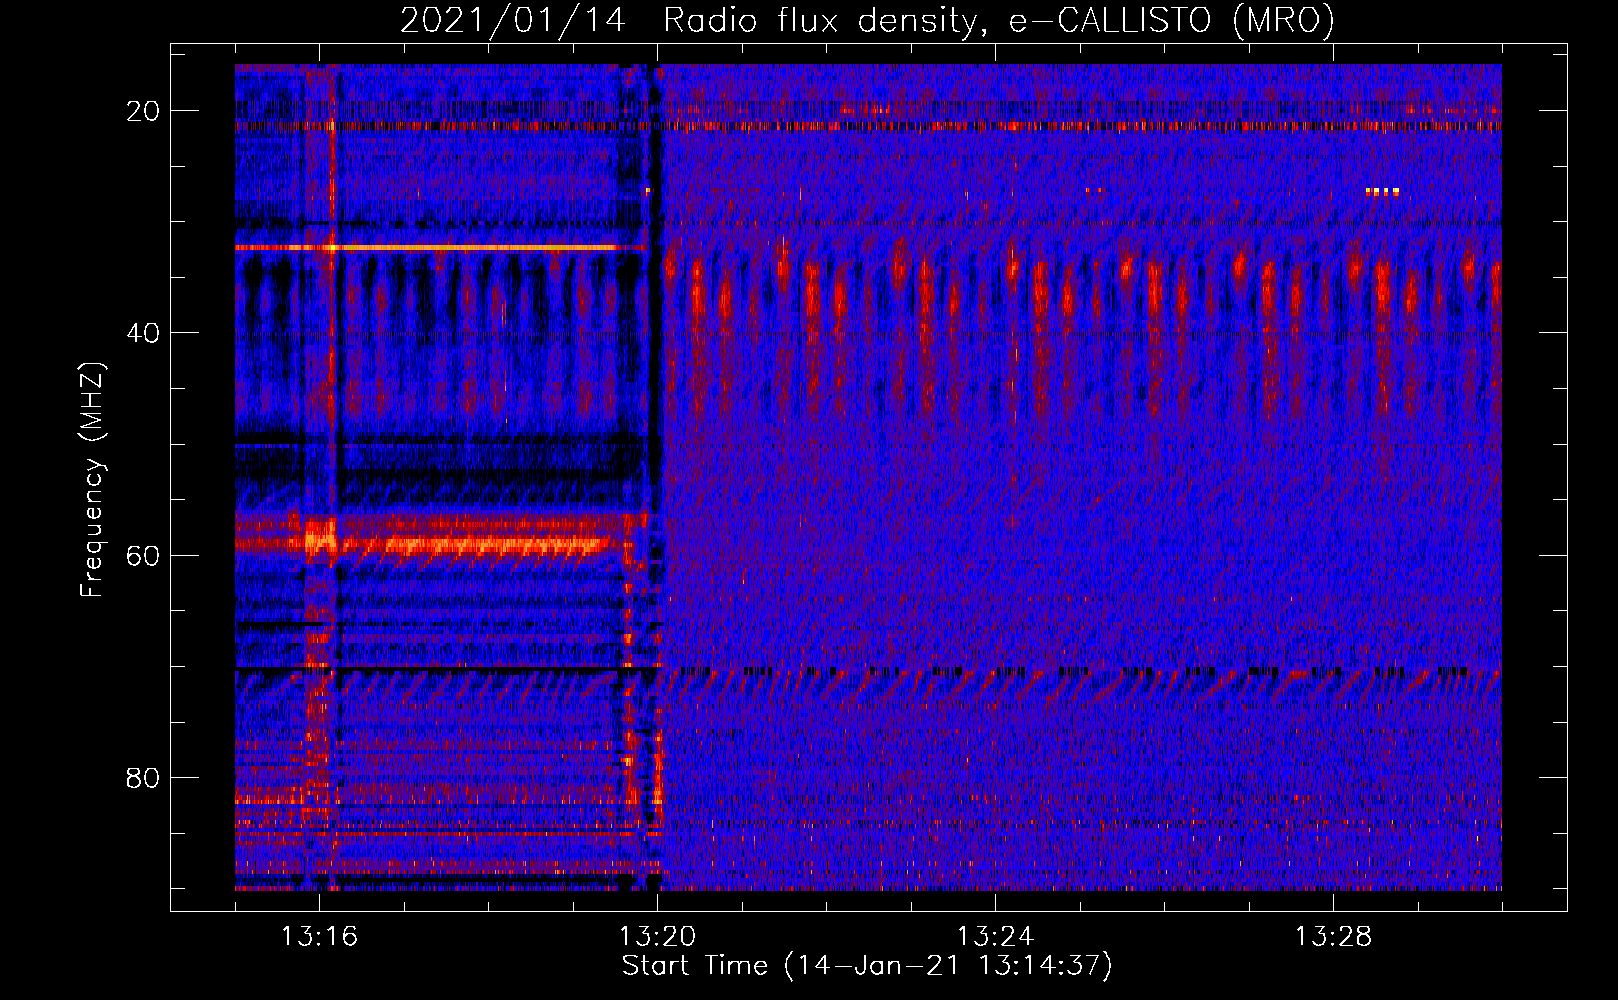
Task: Click the "20" frequency tick label
Action: pos(144,111)
